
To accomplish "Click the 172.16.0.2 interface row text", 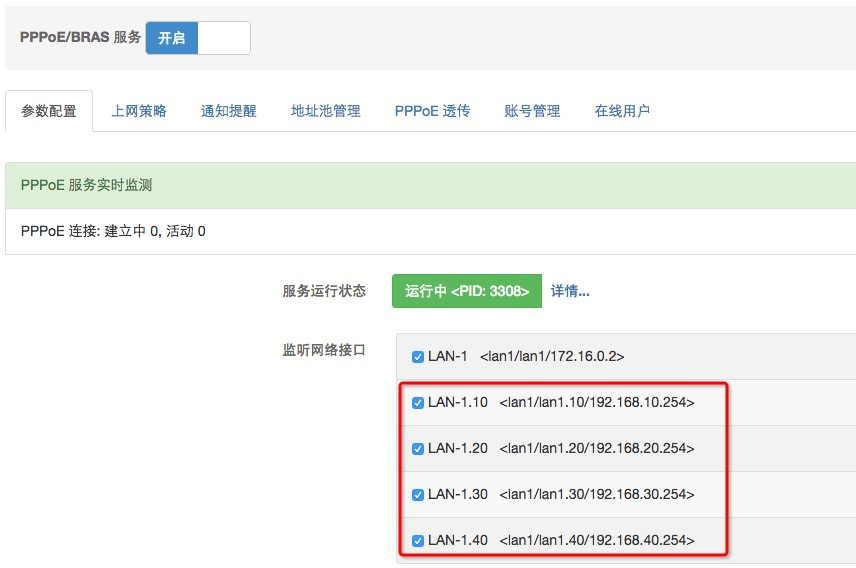I will (x=552, y=357).
